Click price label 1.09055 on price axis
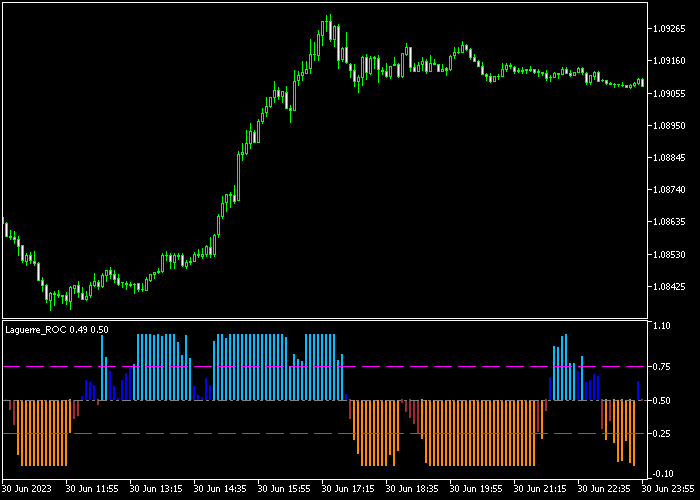 [x=669, y=93]
